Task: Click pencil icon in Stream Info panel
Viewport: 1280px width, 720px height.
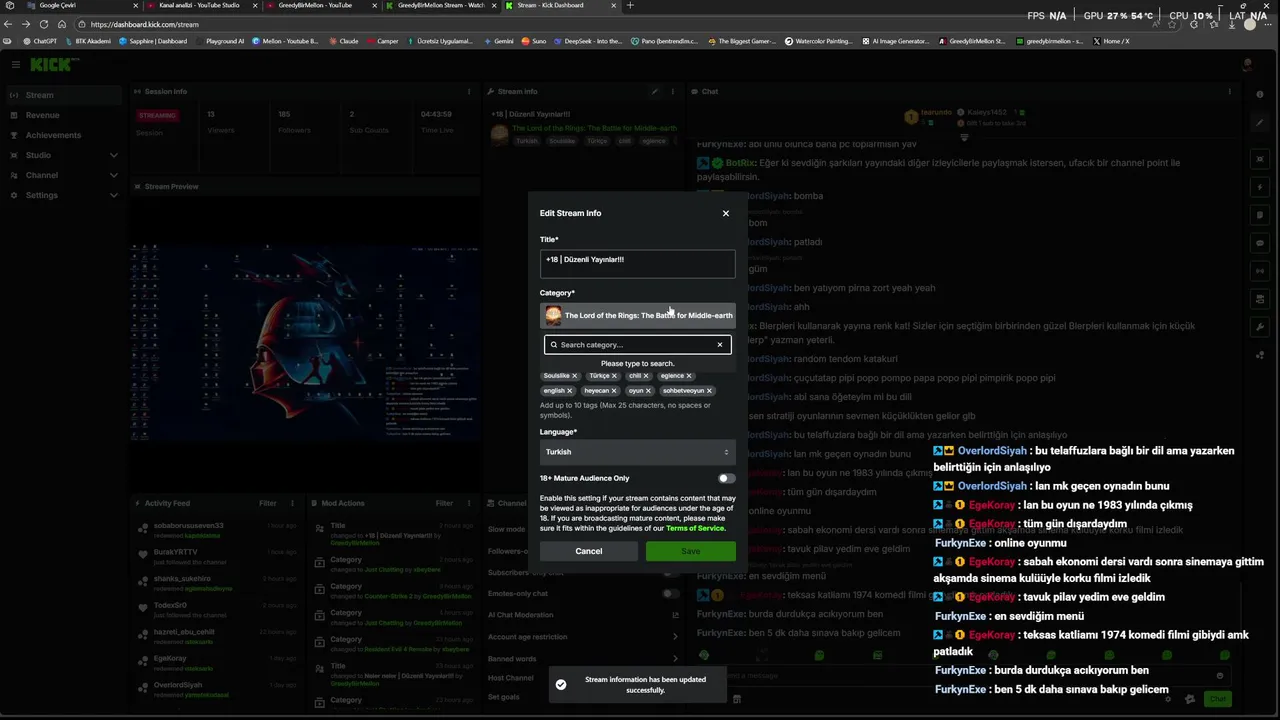Action: [x=655, y=92]
